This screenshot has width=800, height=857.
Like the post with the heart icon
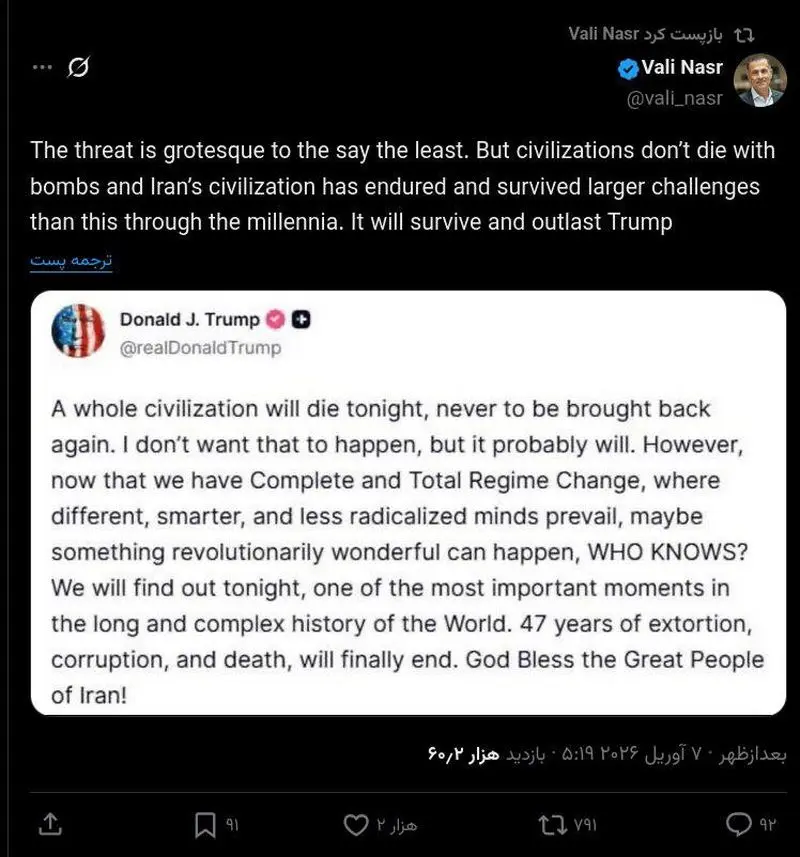[x=356, y=825]
